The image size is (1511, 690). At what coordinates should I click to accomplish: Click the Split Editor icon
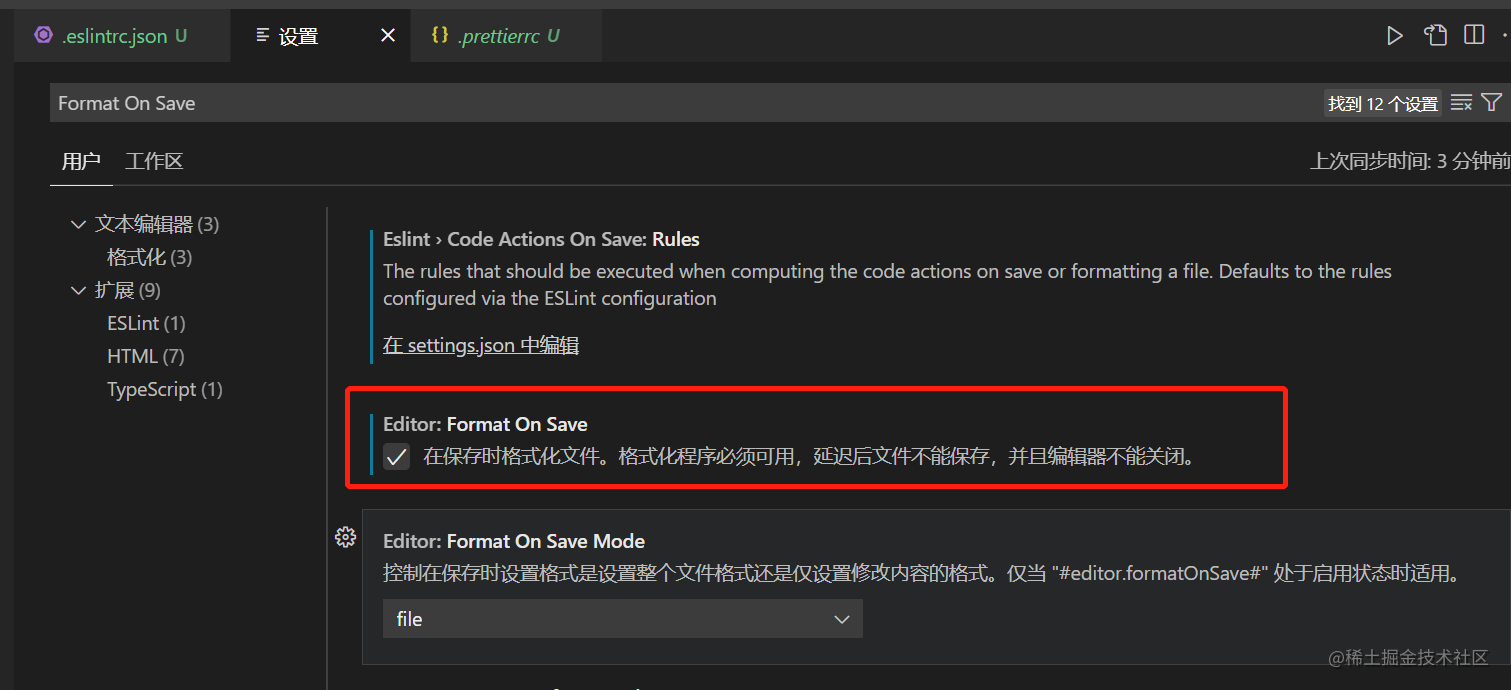click(1474, 36)
